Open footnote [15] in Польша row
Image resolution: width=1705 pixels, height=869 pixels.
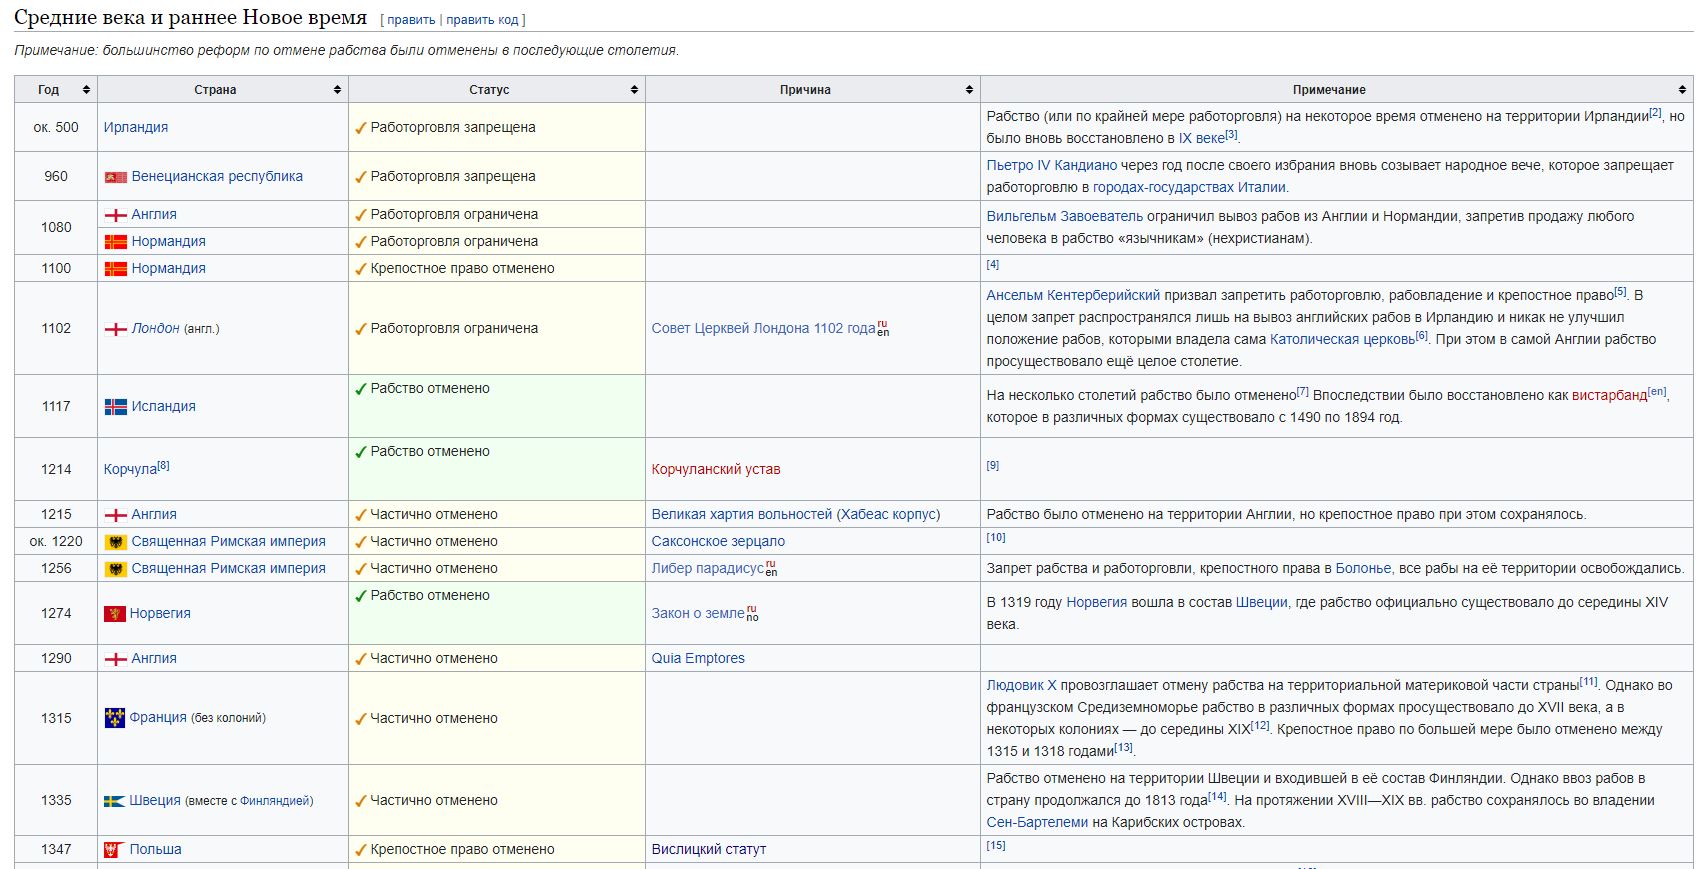[x=996, y=846]
